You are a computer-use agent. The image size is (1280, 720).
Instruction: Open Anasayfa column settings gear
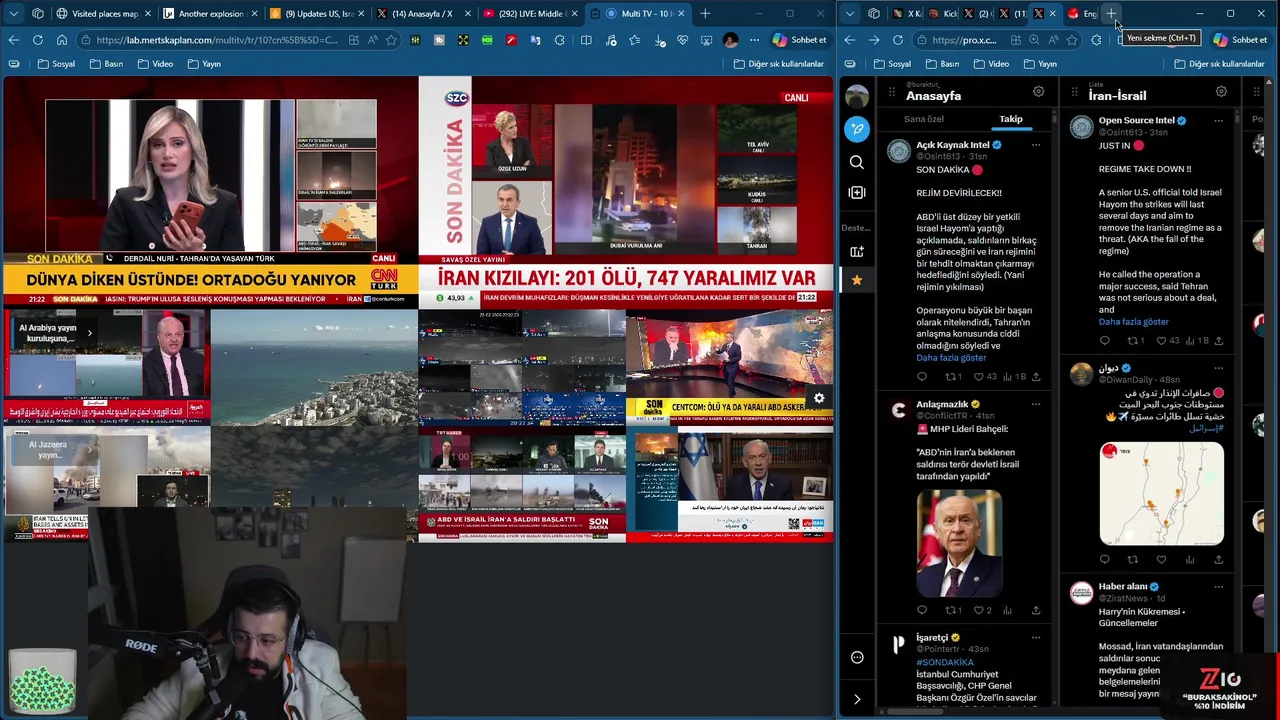[1038, 92]
